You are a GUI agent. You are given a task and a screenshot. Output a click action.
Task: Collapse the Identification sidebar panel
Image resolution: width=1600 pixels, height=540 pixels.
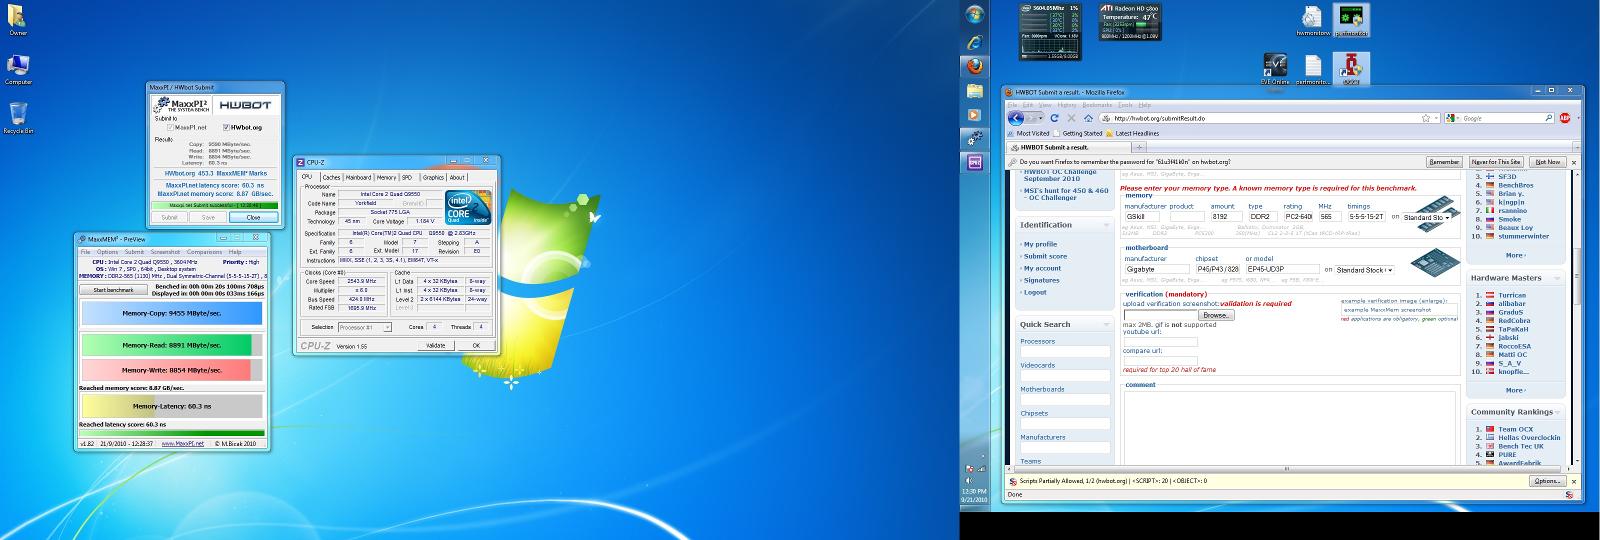1106,225
